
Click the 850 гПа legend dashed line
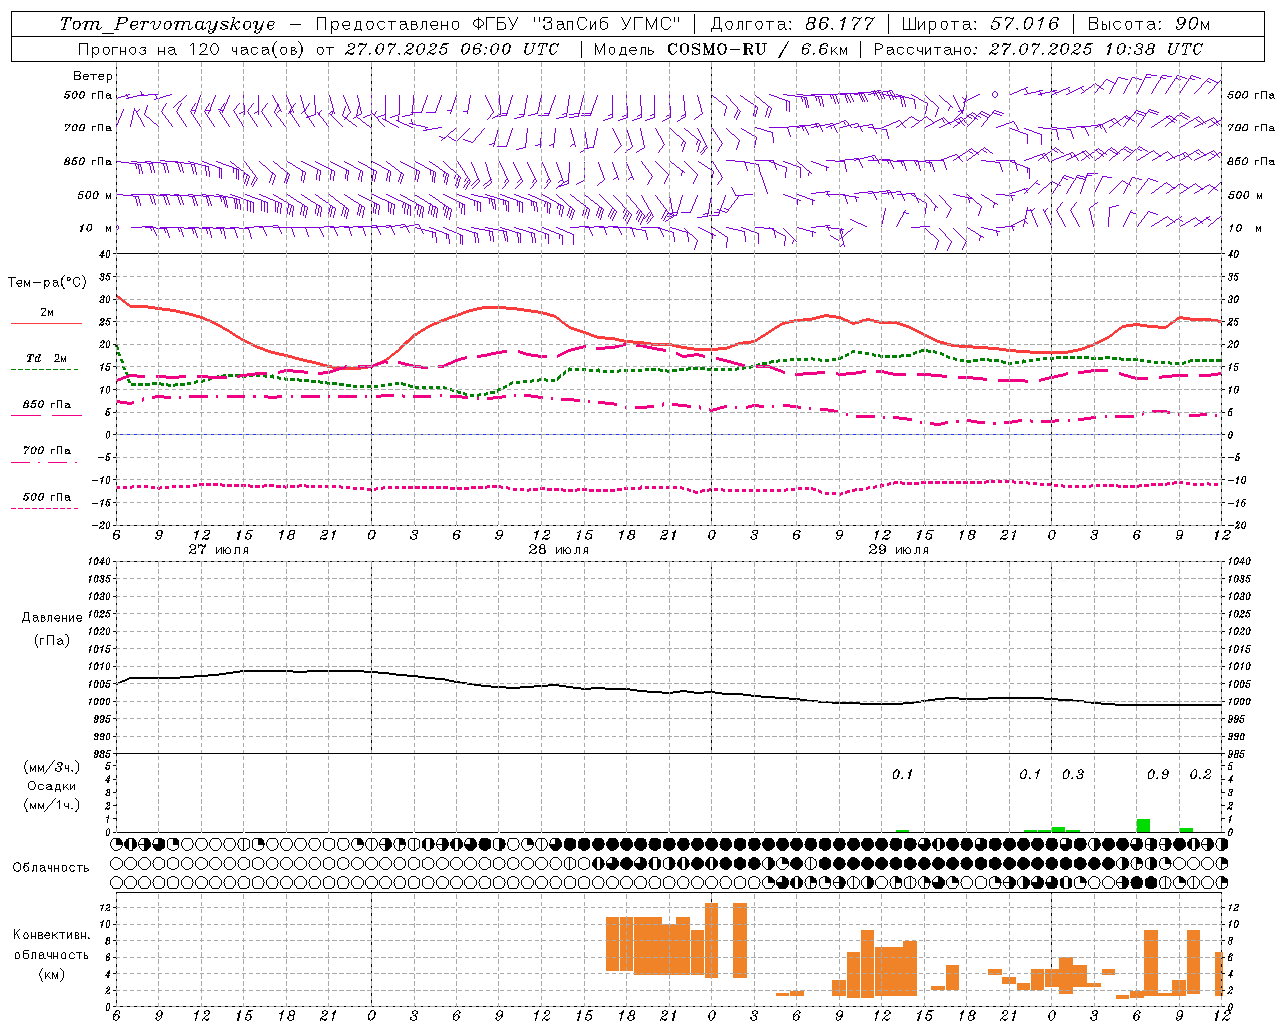click(x=46, y=416)
